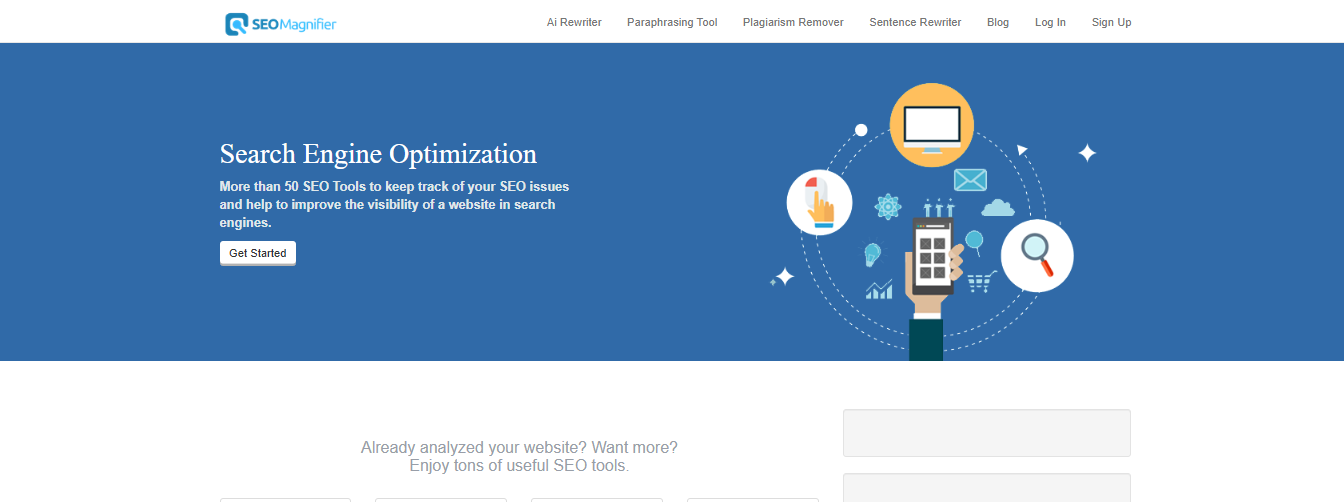The width and height of the screenshot is (1344, 502).
Task: Click the 'Enjoy tons of useful SEO tools.' text
Action: coord(519,466)
